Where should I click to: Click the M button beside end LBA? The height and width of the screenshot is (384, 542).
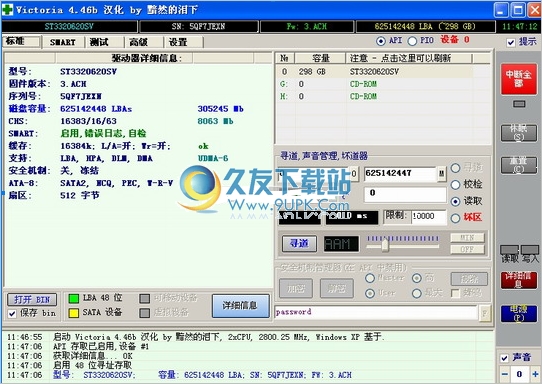pyautogui.click(x=441, y=173)
